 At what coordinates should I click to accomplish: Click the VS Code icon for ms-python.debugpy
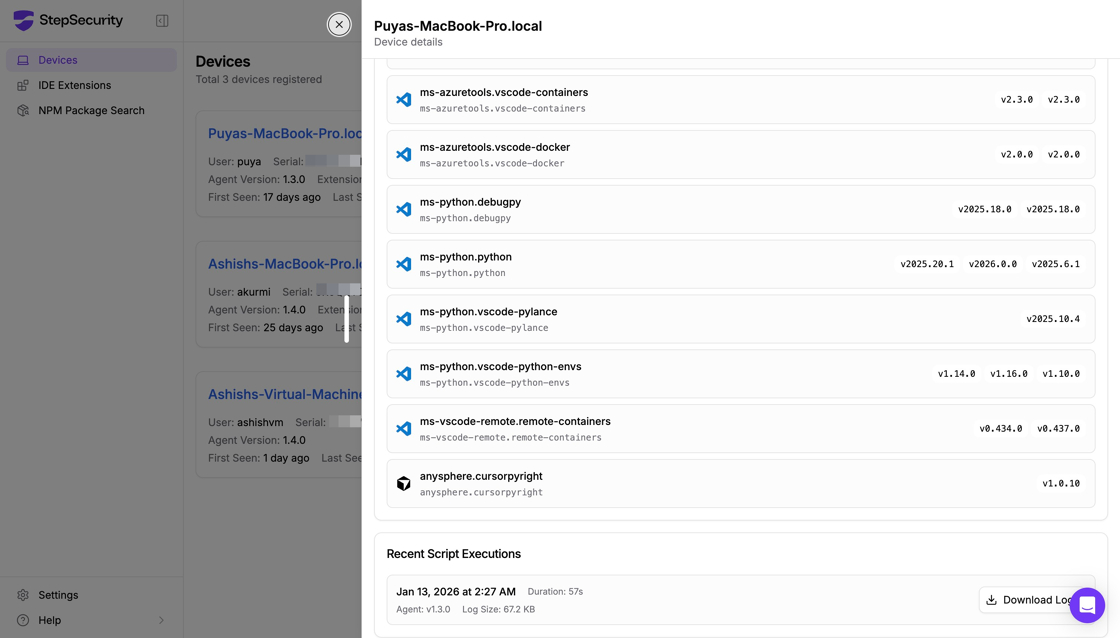pyautogui.click(x=404, y=210)
